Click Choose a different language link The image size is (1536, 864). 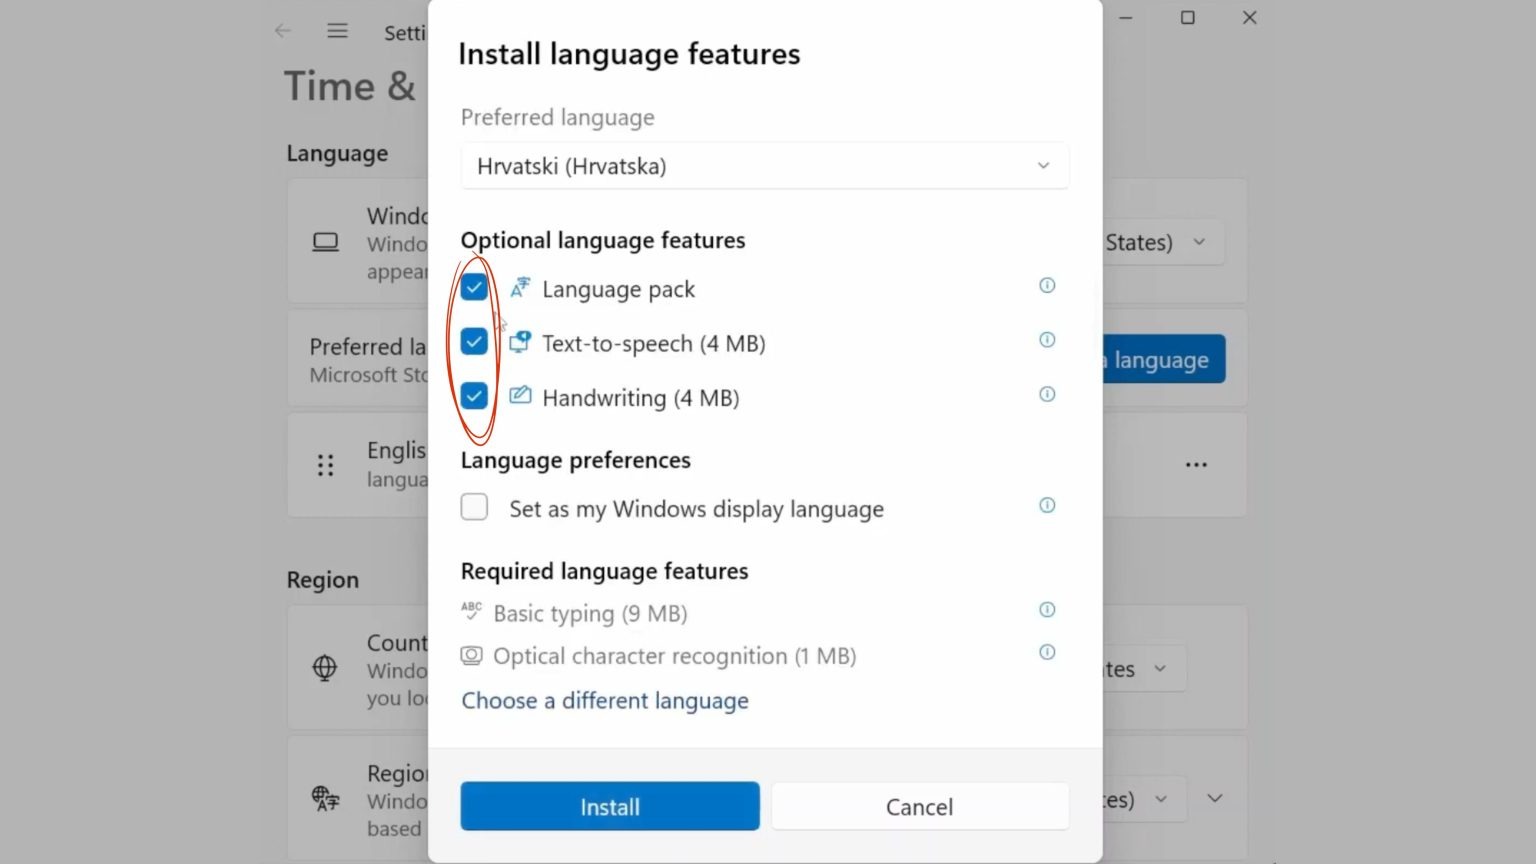tap(605, 701)
